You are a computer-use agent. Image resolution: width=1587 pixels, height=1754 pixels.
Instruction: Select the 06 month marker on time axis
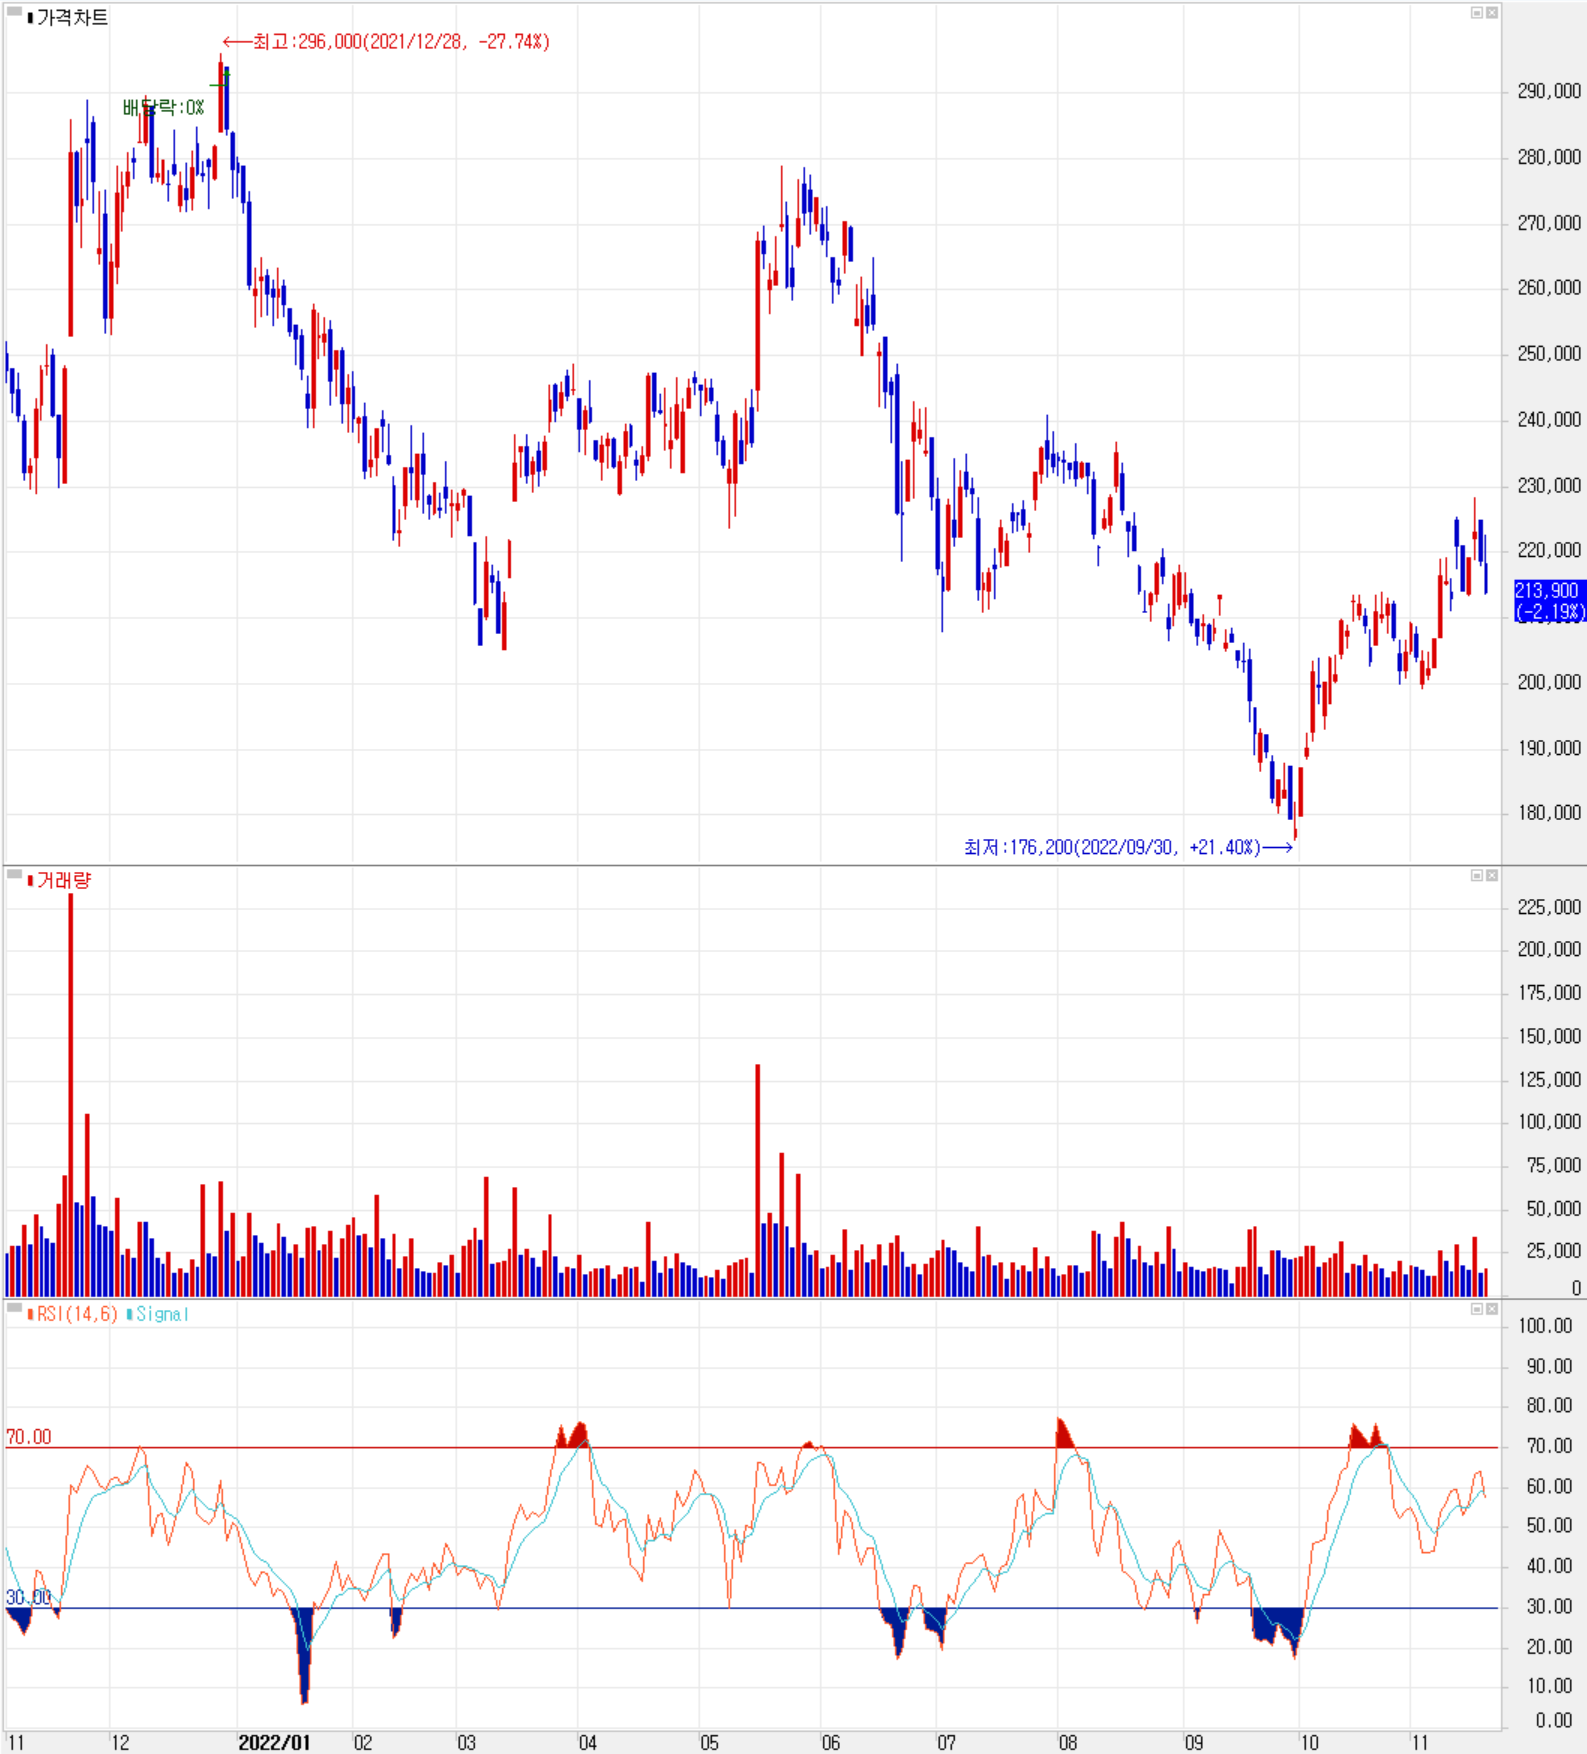(831, 1742)
